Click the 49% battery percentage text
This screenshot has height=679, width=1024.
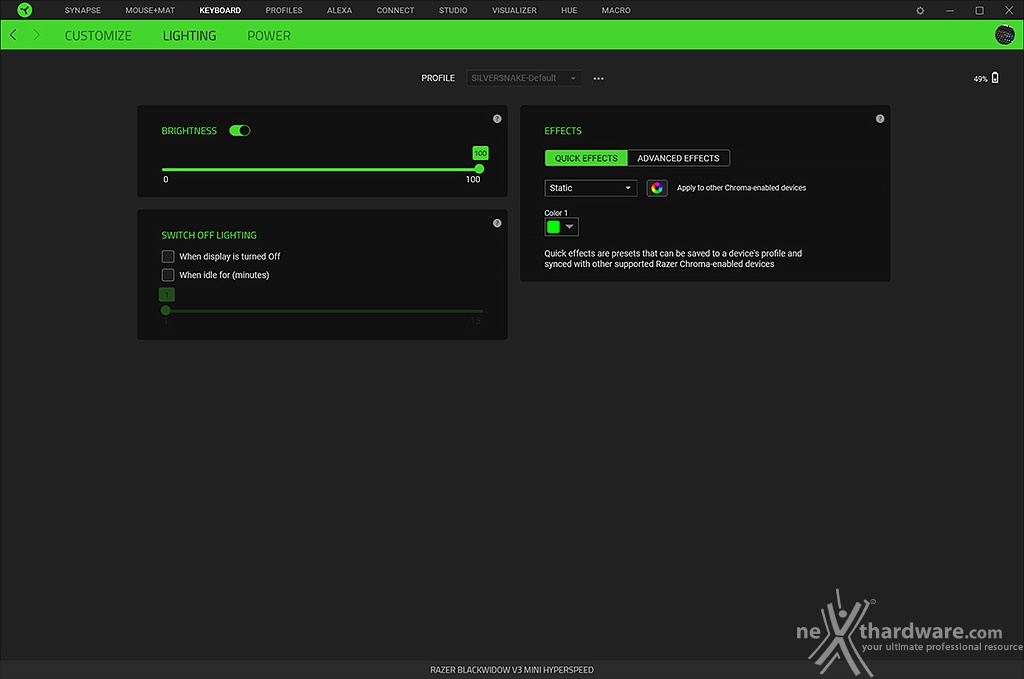(980, 79)
